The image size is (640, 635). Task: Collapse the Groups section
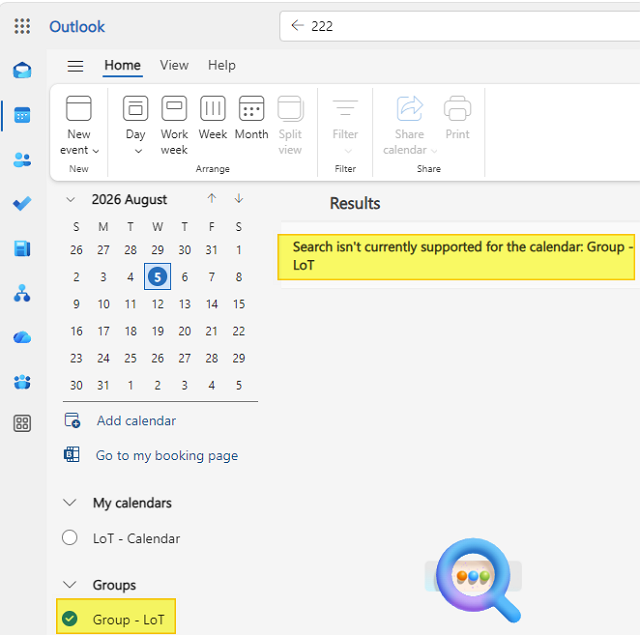70,584
